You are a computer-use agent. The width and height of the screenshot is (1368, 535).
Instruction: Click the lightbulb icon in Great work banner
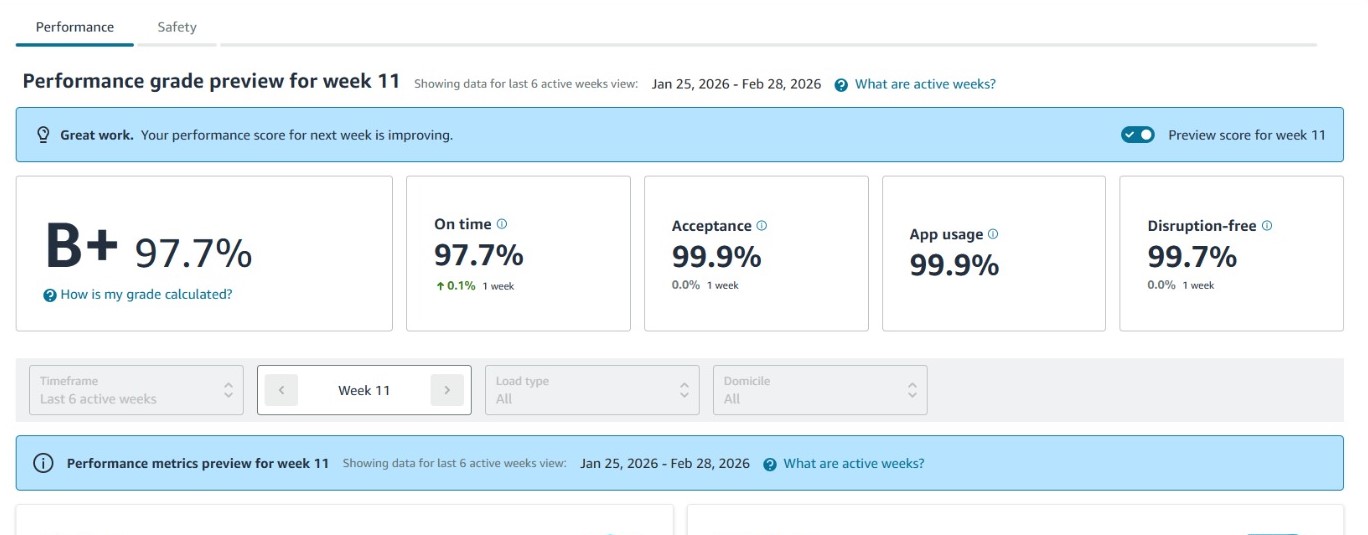point(43,135)
